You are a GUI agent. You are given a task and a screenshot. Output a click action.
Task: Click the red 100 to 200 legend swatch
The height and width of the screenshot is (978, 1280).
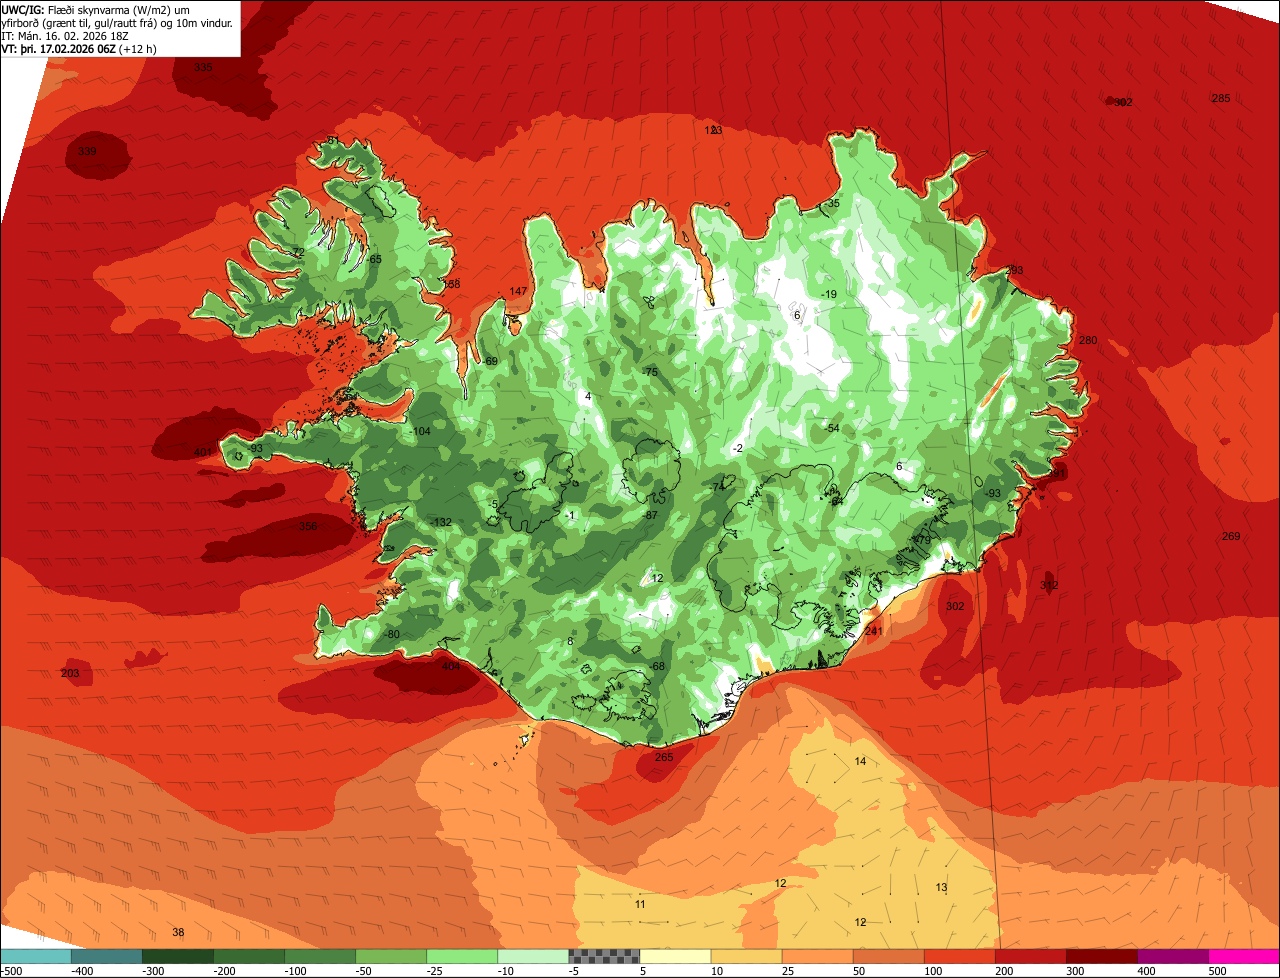click(x=960, y=956)
